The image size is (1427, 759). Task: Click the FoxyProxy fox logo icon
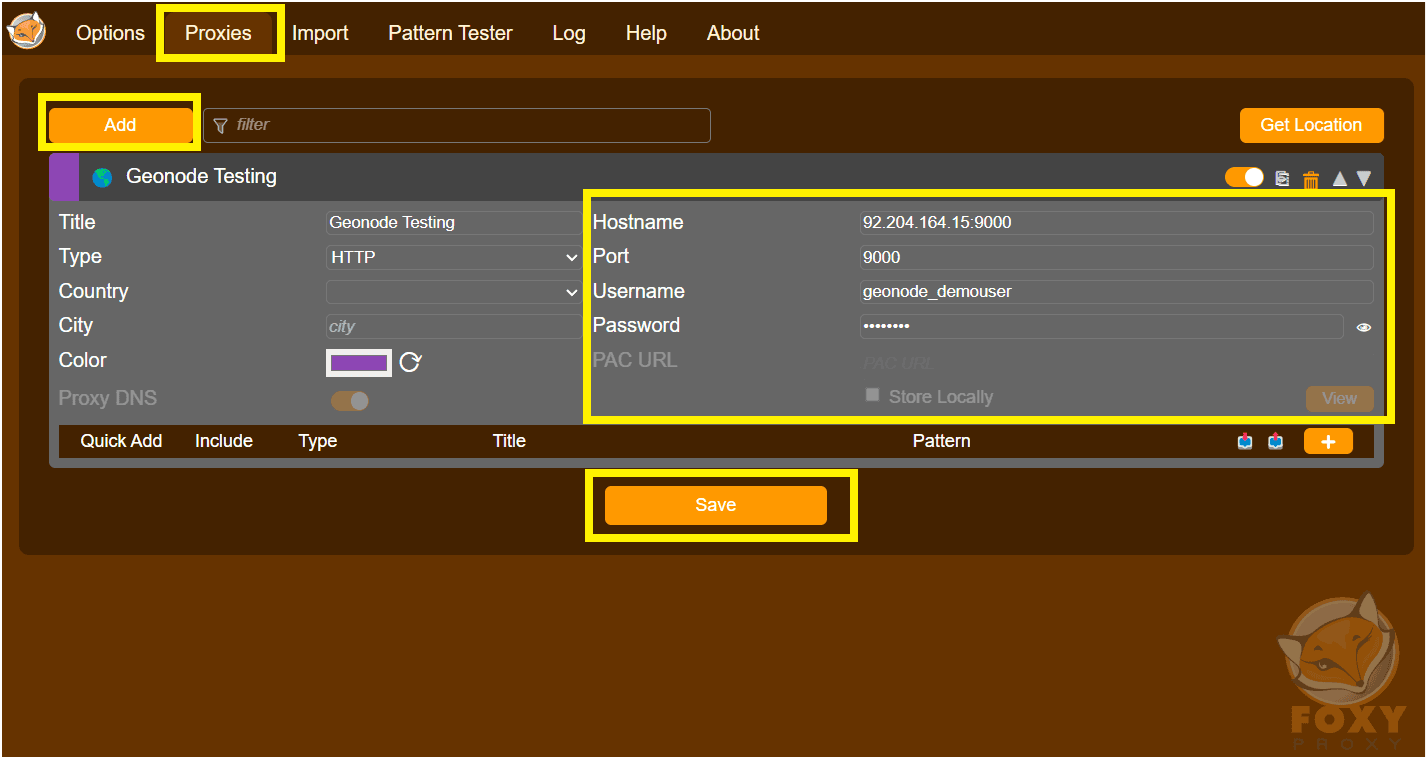coord(27,31)
